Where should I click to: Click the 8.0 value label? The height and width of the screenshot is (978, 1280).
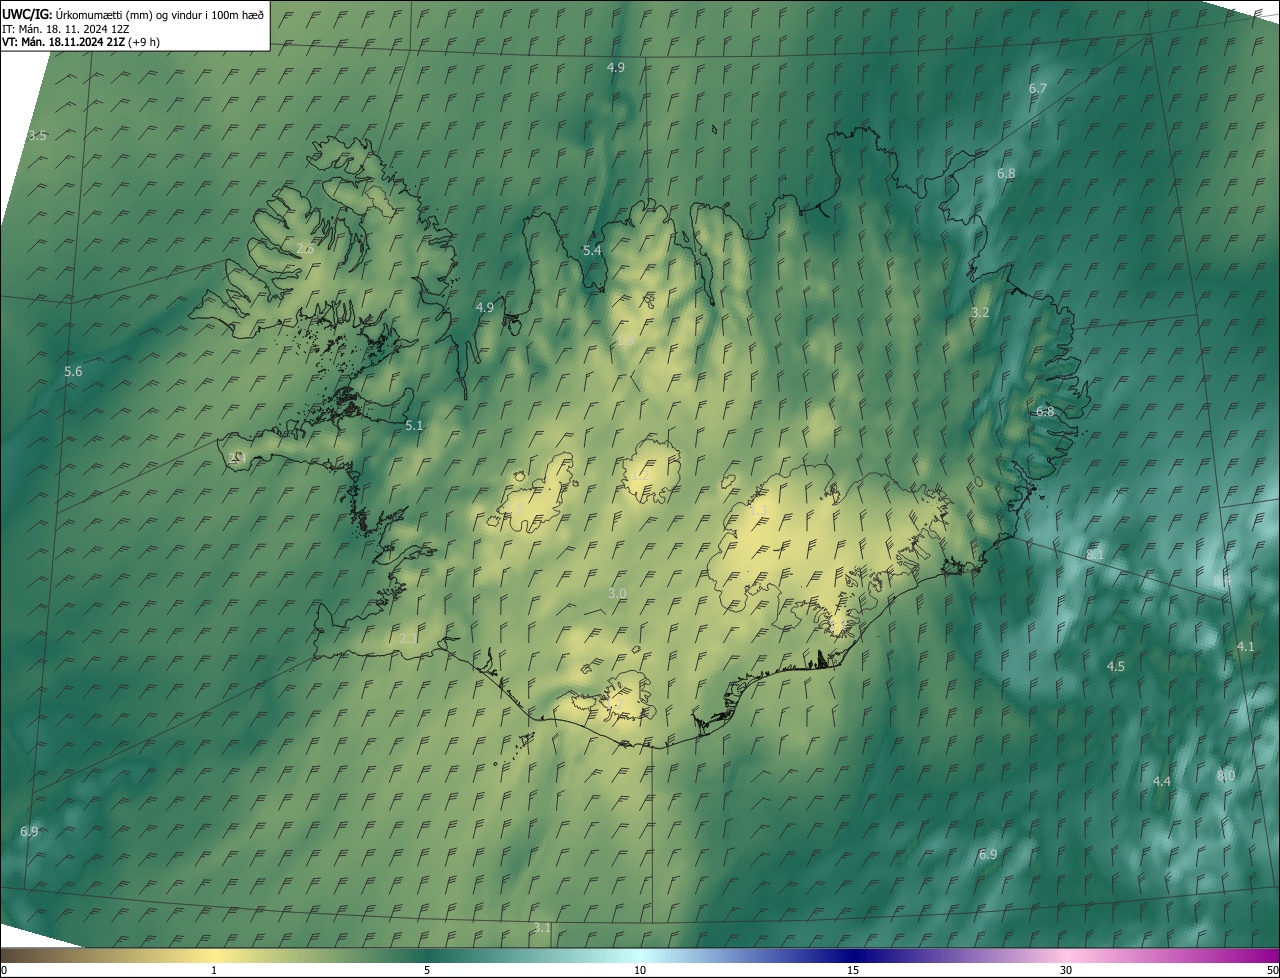1226,776
